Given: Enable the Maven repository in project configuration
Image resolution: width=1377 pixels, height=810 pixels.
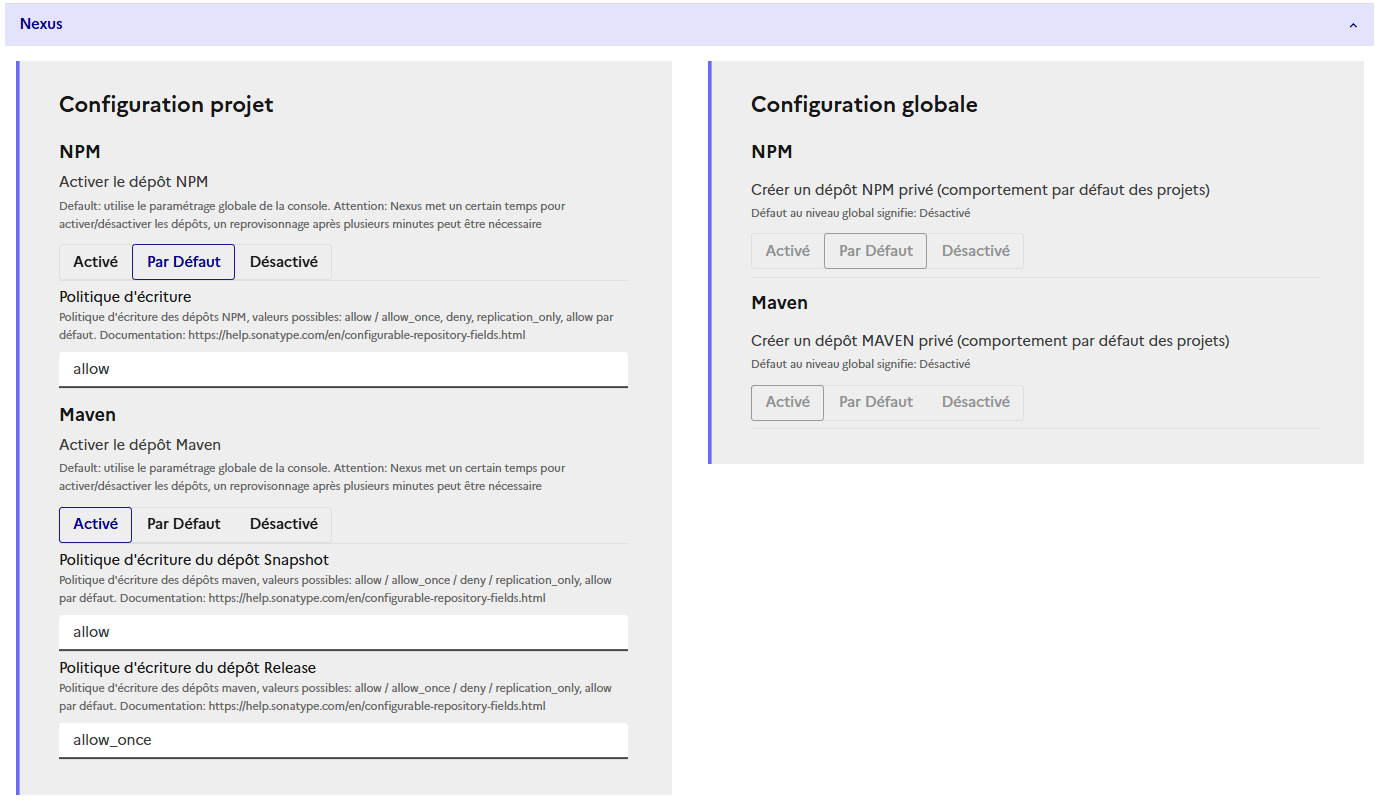Looking at the screenshot, I should 95,524.
